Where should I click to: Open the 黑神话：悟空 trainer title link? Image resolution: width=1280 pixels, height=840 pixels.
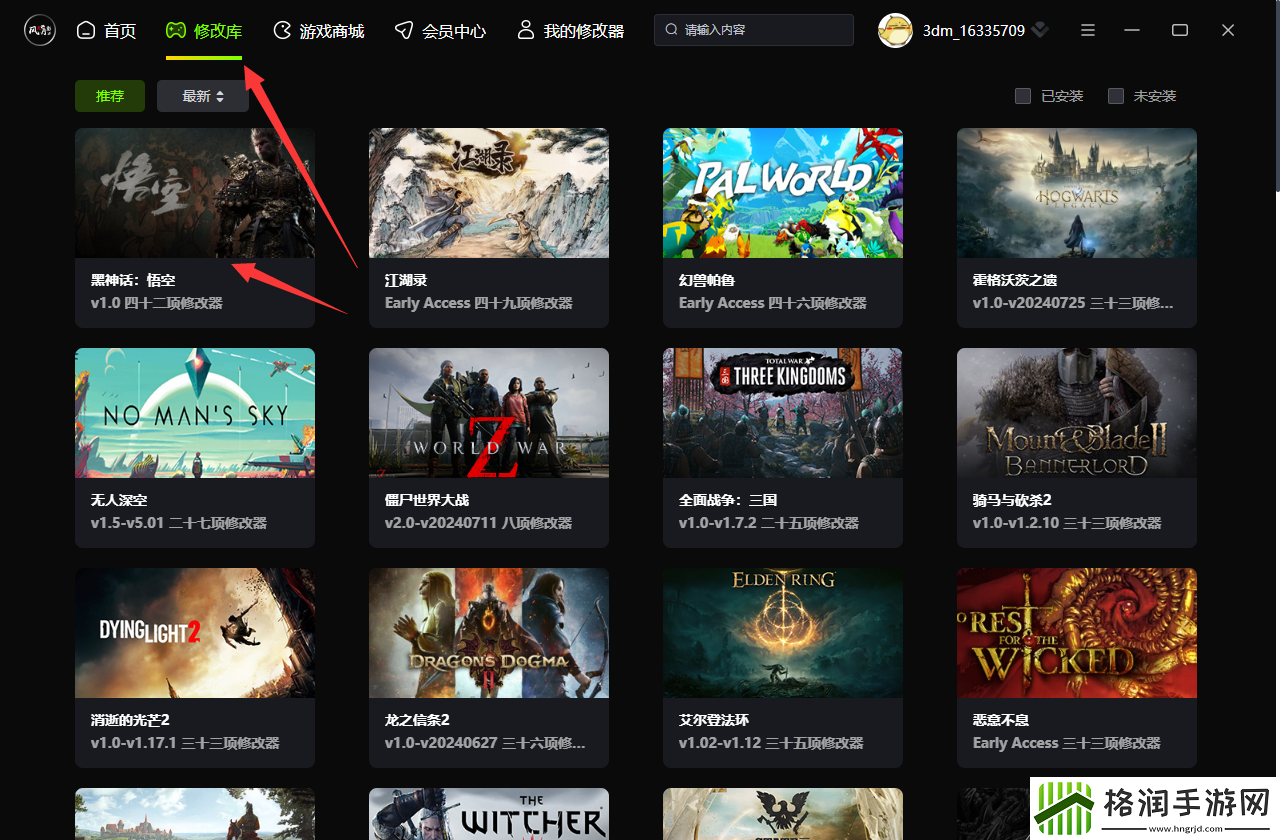[x=133, y=280]
